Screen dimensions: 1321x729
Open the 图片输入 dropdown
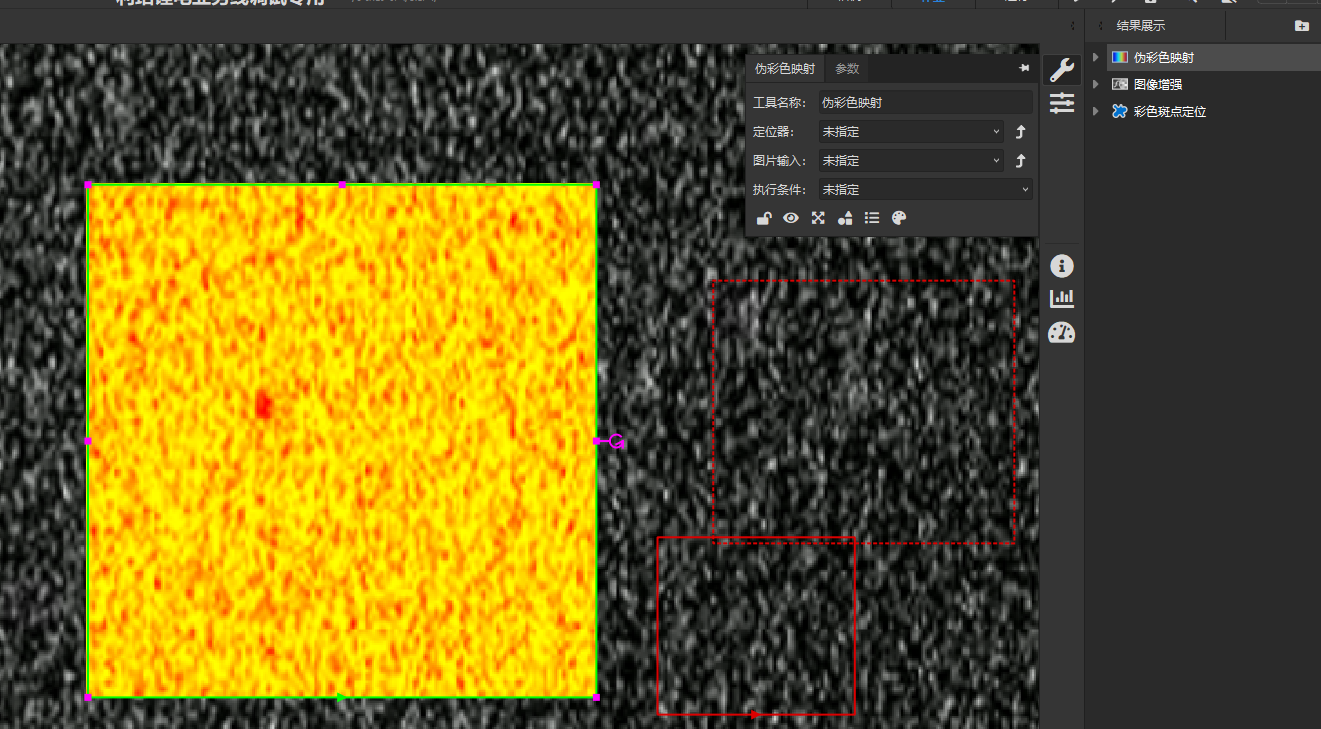(x=910, y=161)
